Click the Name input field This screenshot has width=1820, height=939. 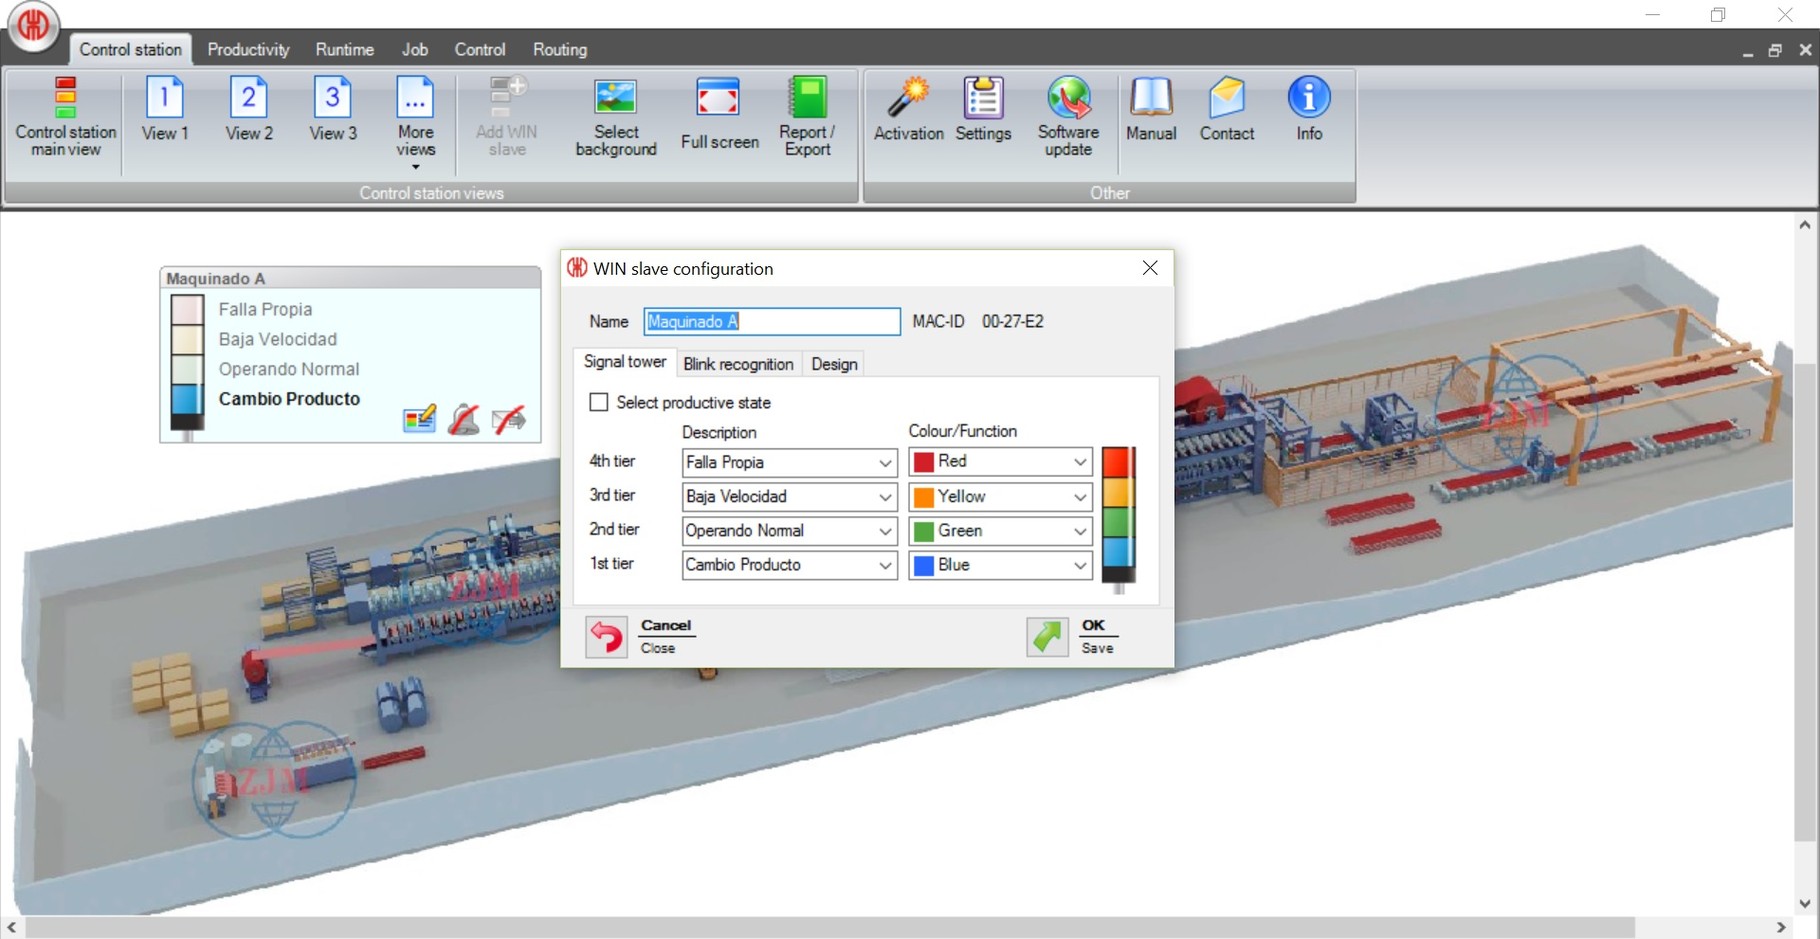pos(771,321)
